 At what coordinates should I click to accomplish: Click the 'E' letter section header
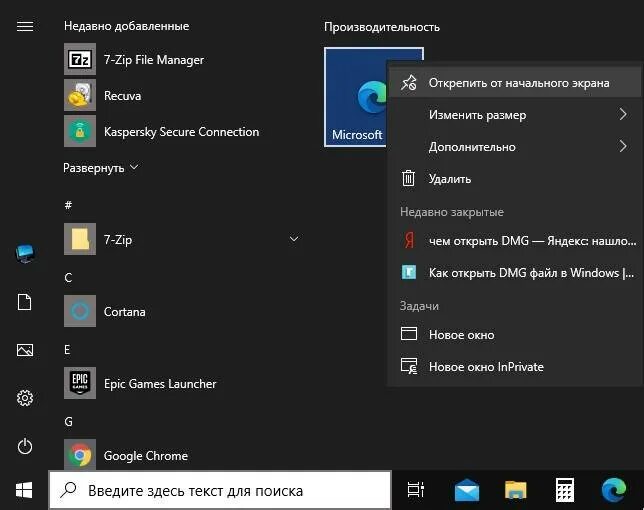point(67,349)
